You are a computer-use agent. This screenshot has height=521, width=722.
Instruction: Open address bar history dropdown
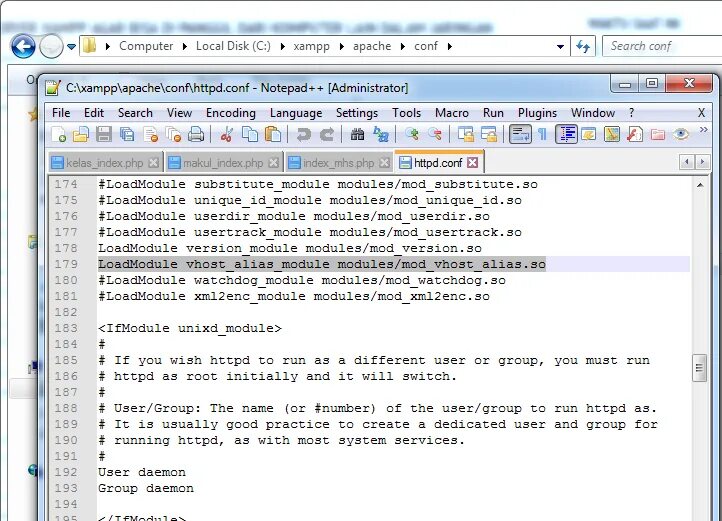[x=560, y=47]
